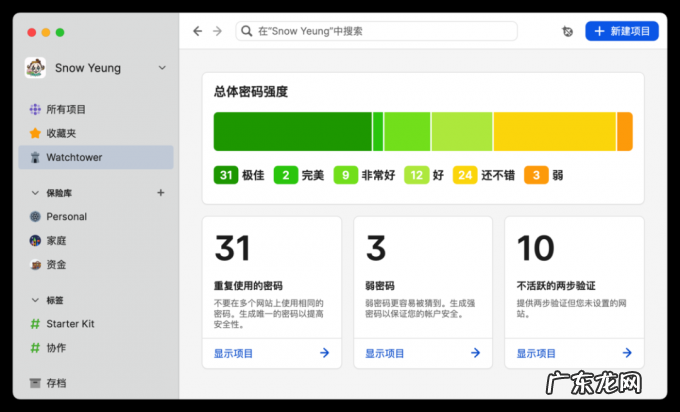Open Snow Yeung account dropdown chevron
This screenshot has height=412, width=680.
tap(162, 68)
